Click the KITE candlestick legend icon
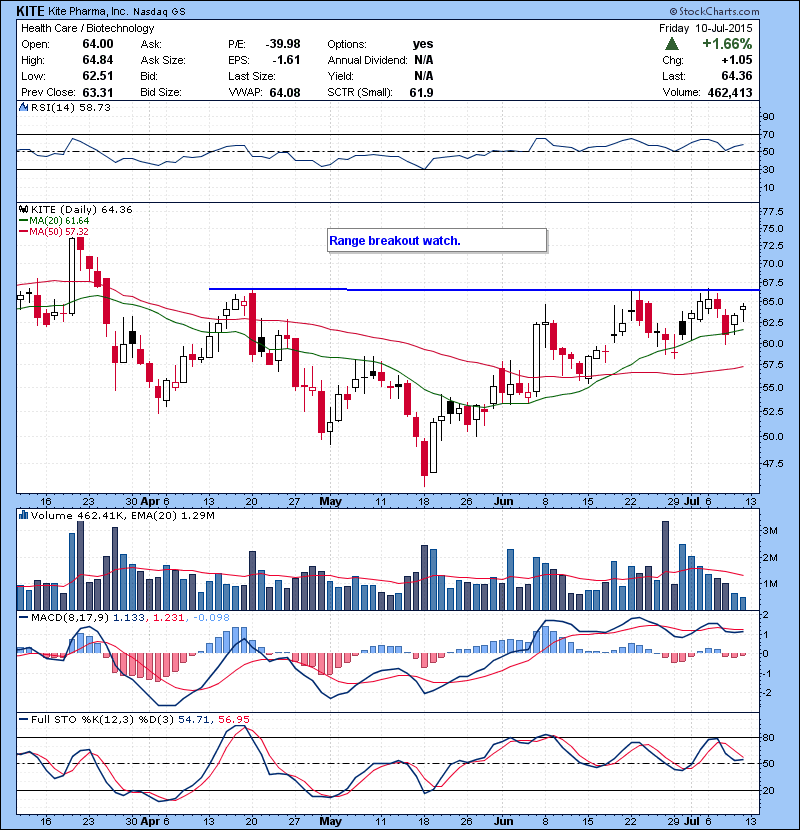800x830 pixels. (23, 209)
